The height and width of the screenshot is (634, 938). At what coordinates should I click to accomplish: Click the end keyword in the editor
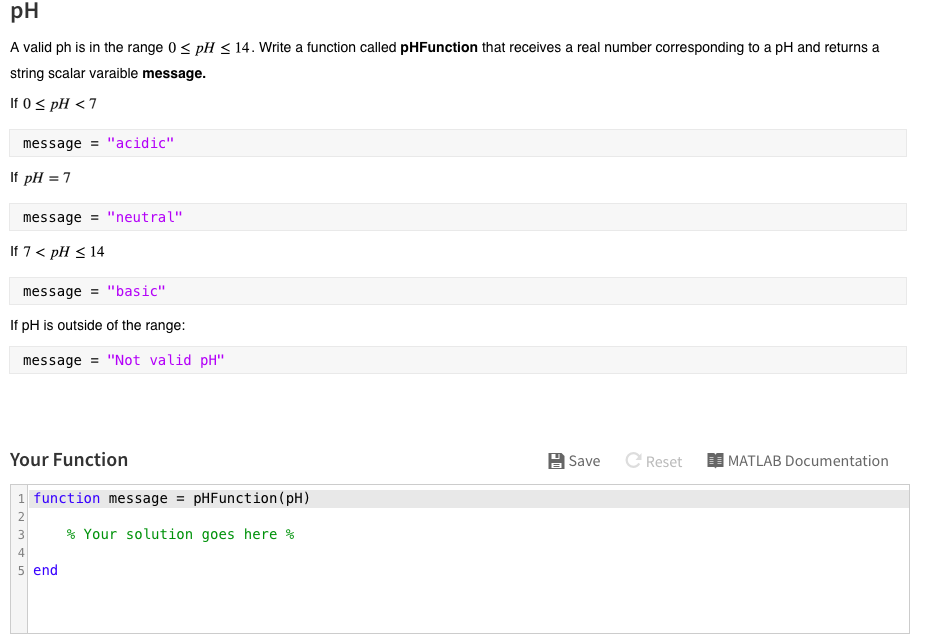44,570
